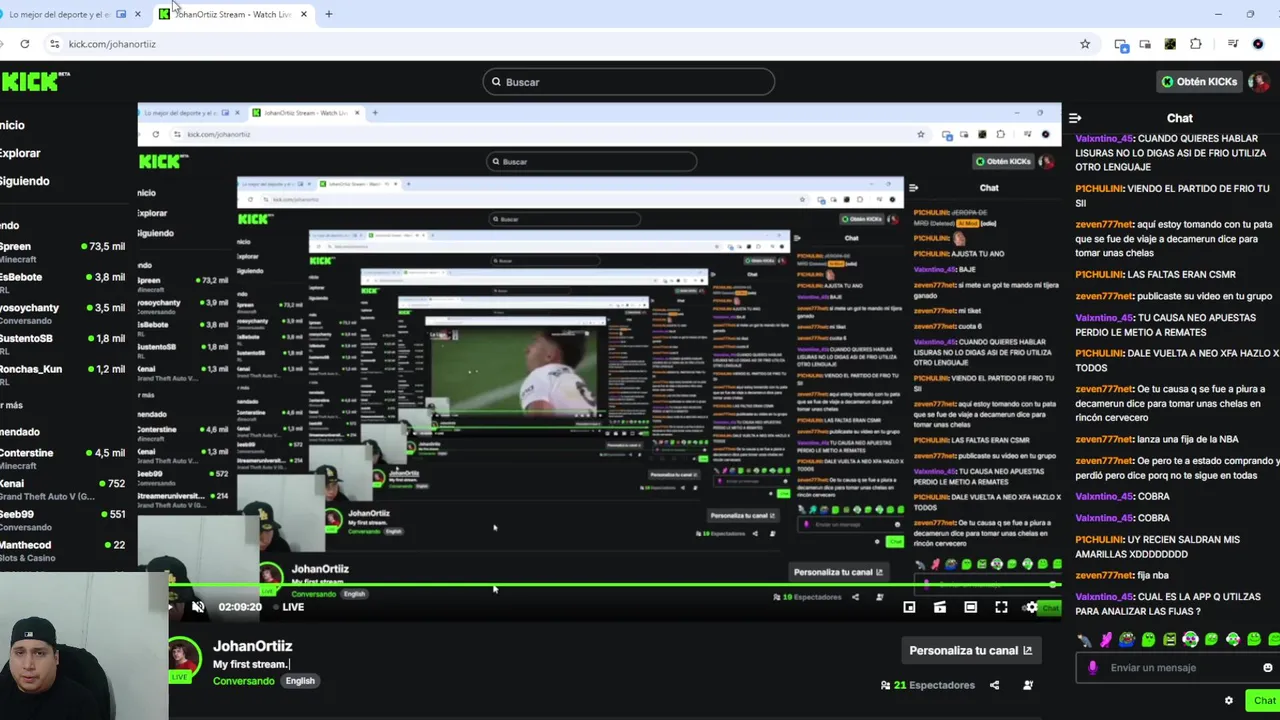Image resolution: width=1280 pixels, height=720 pixels.
Task: Click the Personaliza tu canal button
Action: [x=970, y=650]
